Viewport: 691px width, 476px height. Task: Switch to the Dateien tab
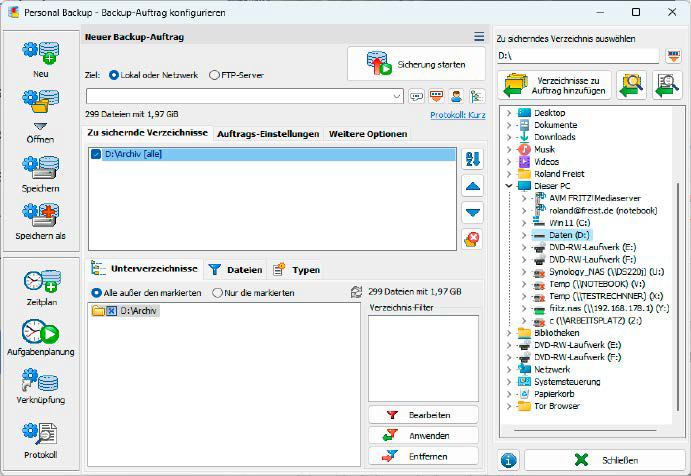(235, 269)
